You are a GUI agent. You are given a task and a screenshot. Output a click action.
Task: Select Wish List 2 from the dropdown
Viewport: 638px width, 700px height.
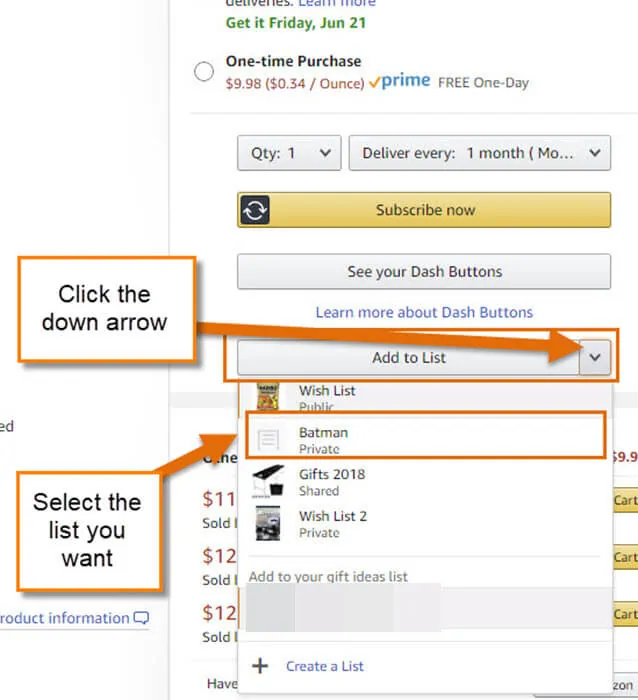pos(425,524)
